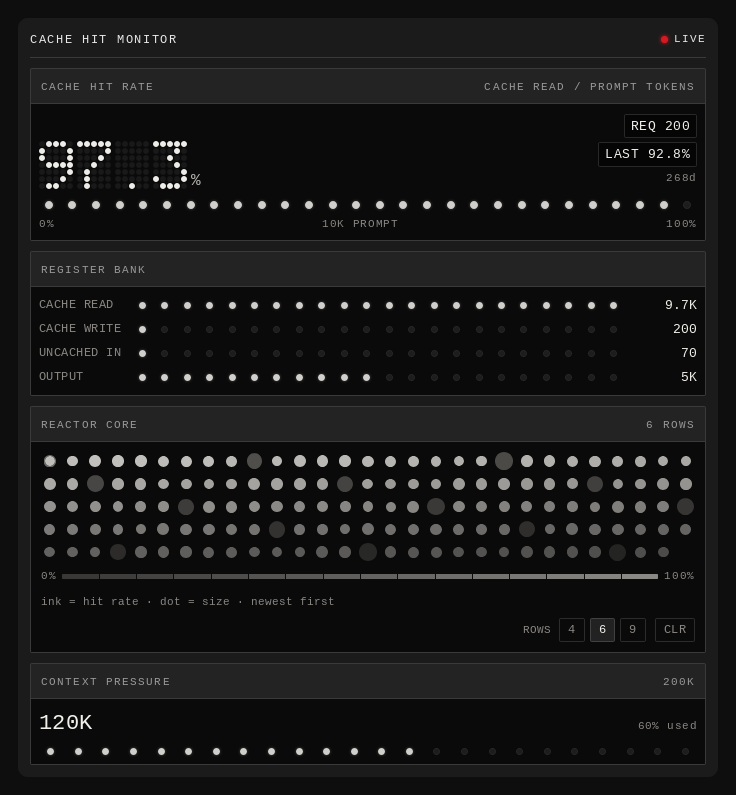Click the CACHE WRITE value 200

(x=684, y=329)
